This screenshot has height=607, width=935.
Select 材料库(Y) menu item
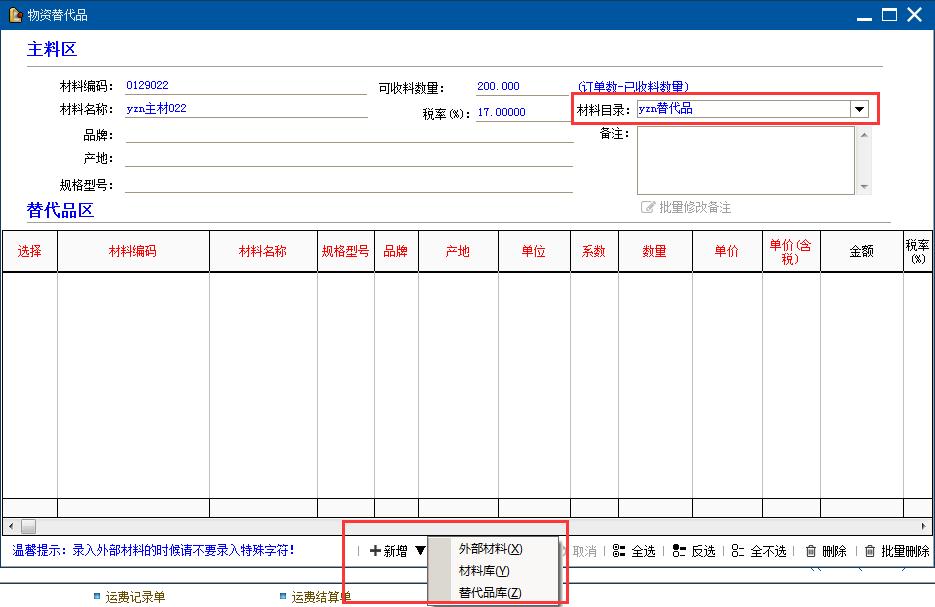(484, 571)
